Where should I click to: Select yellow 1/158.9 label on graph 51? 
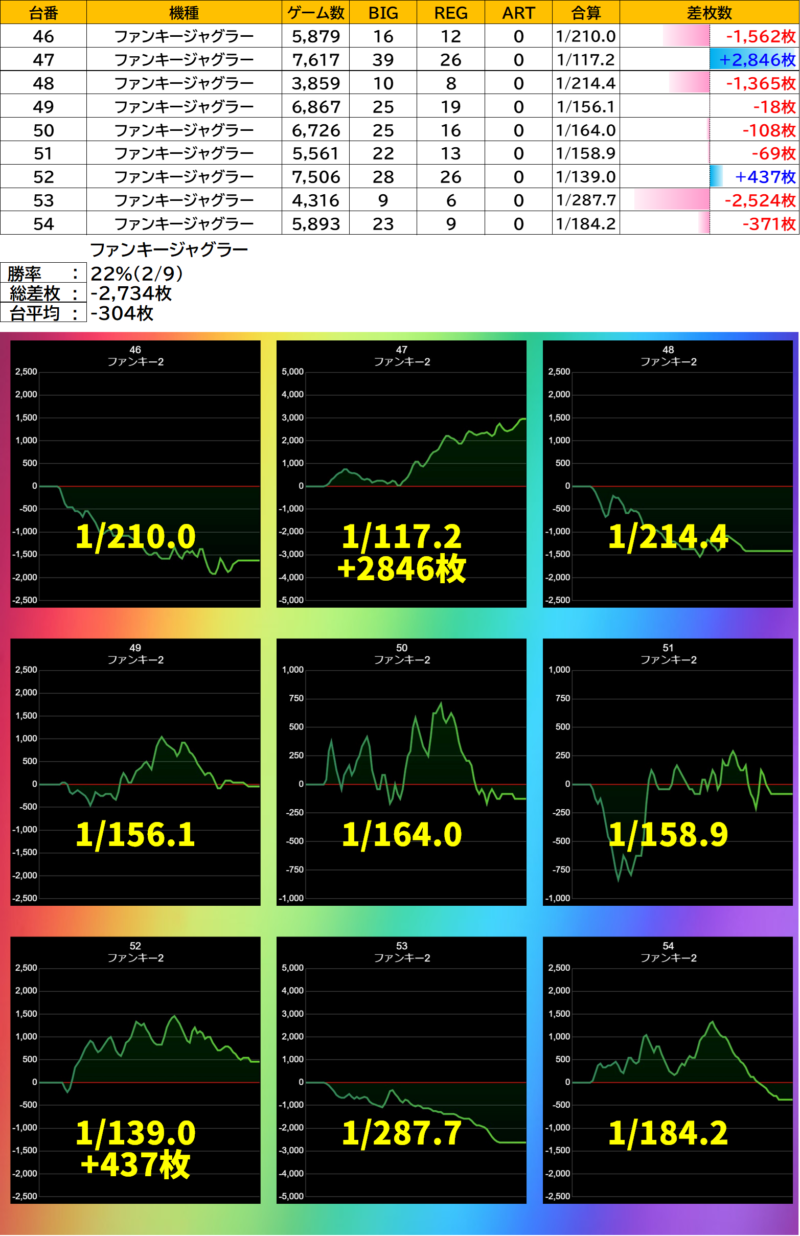coord(669,834)
